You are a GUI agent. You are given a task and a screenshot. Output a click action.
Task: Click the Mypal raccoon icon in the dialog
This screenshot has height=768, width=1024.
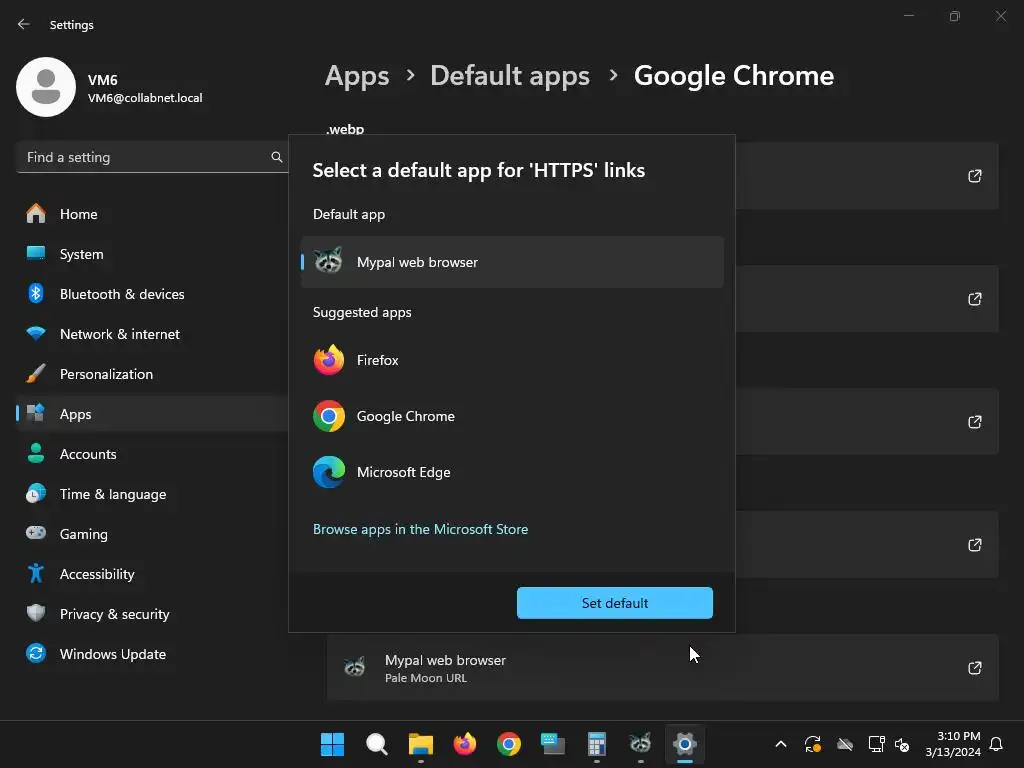tap(328, 261)
